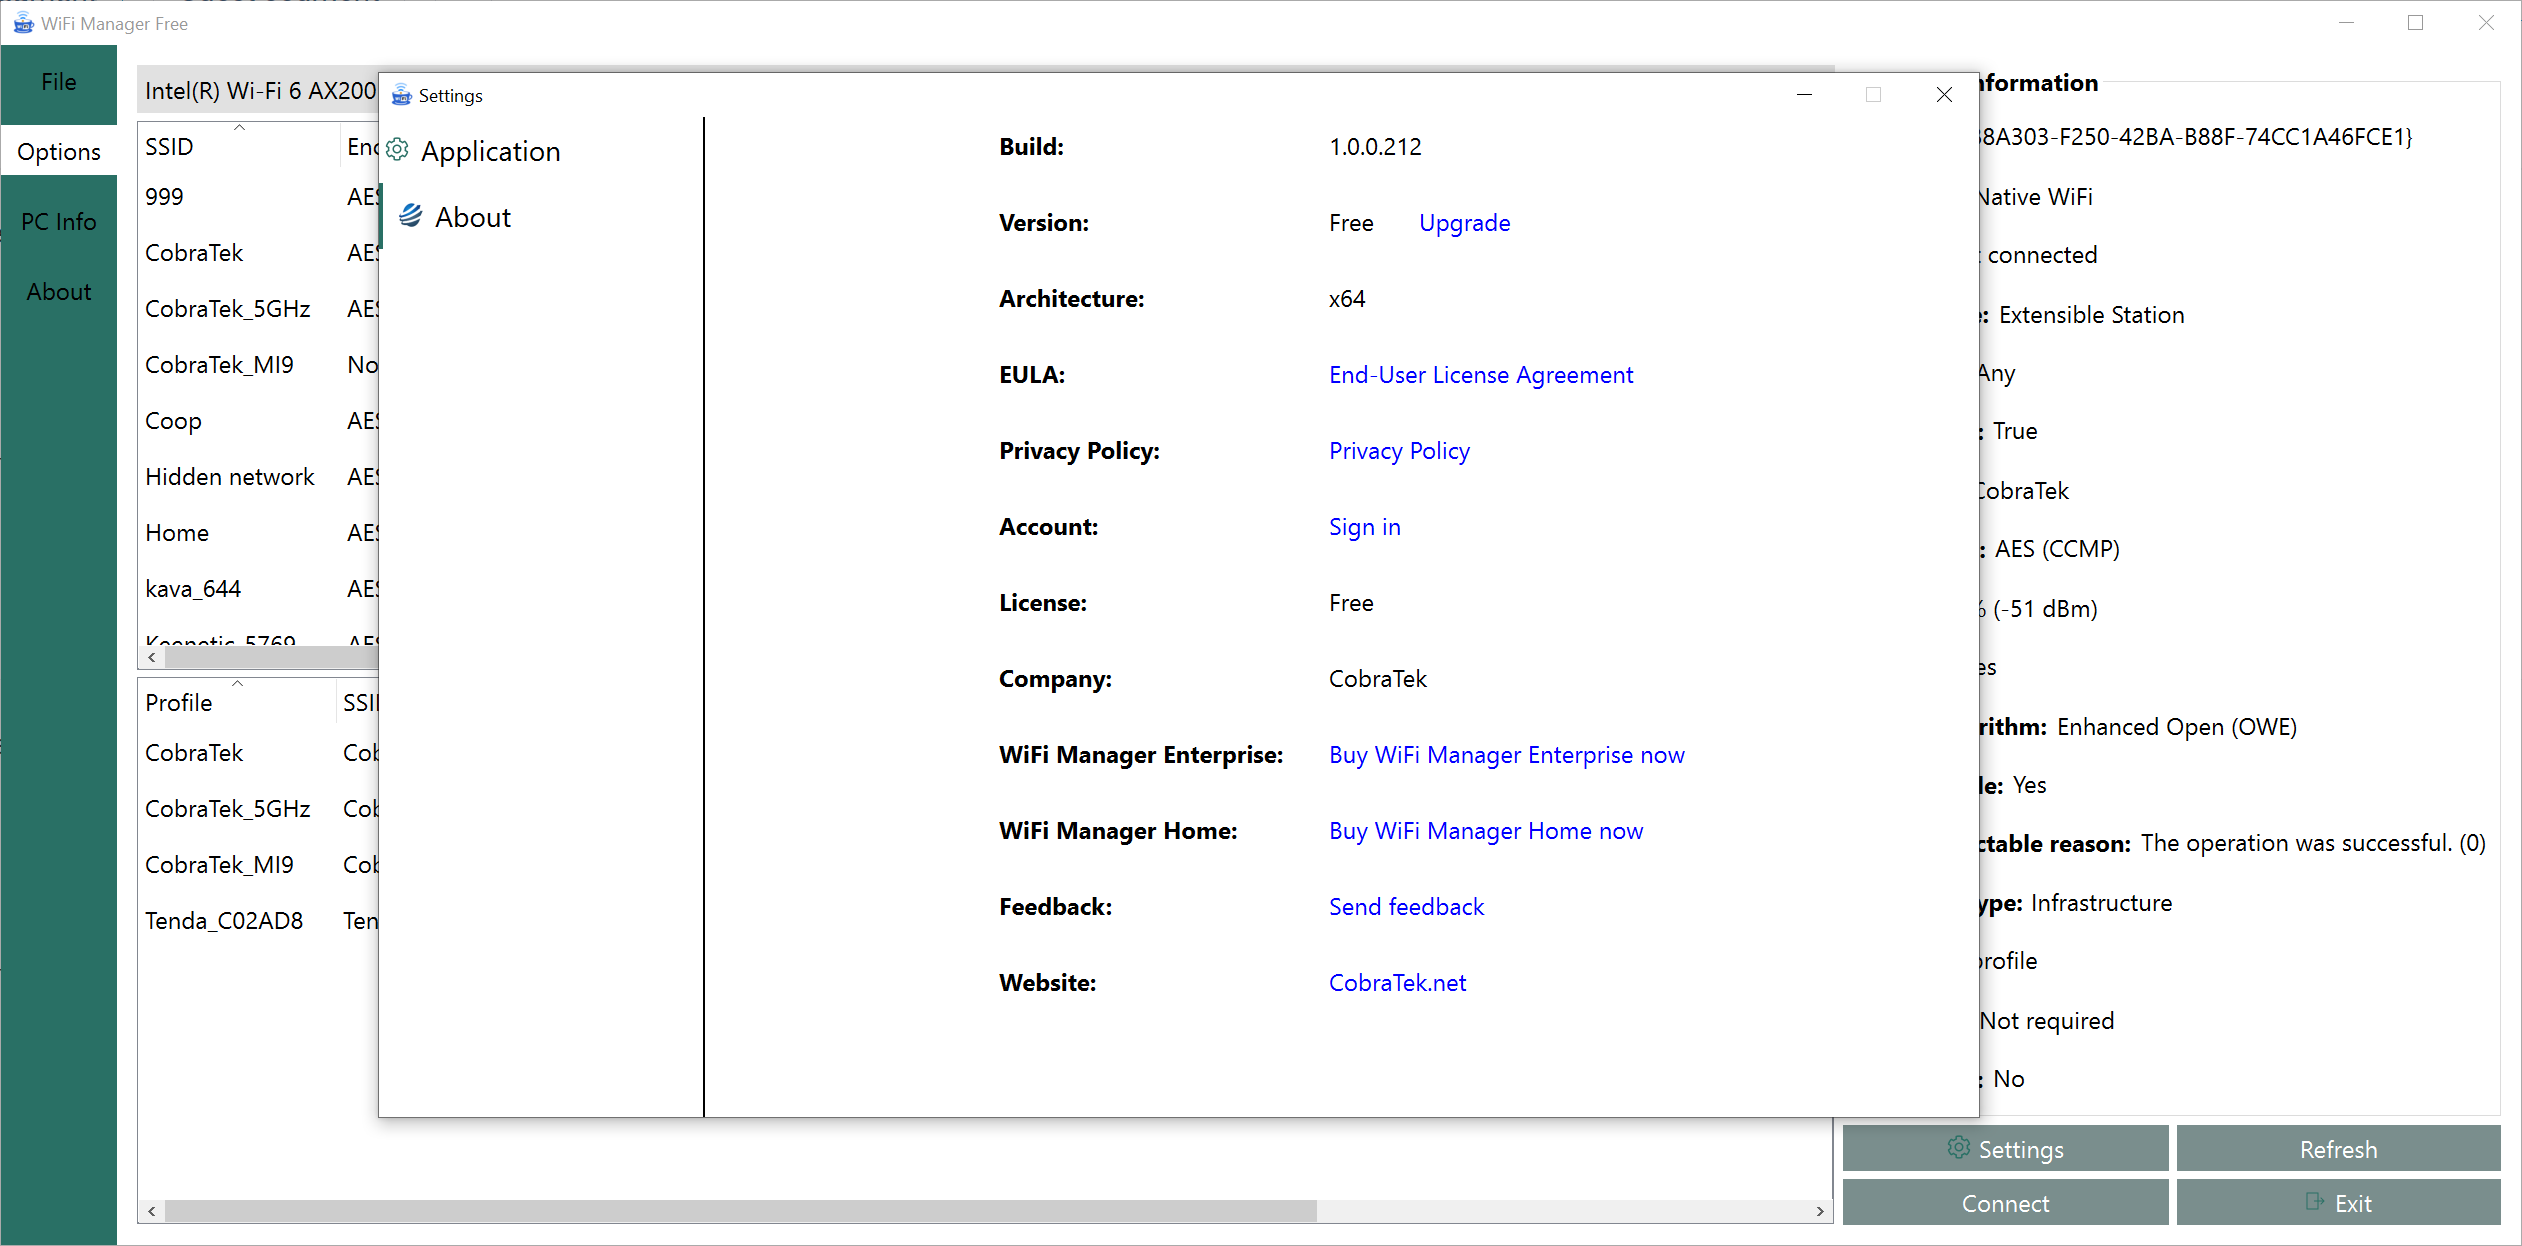Click the gear icon beside Application
Image resolution: width=2522 pixels, height=1246 pixels.
(x=397, y=150)
